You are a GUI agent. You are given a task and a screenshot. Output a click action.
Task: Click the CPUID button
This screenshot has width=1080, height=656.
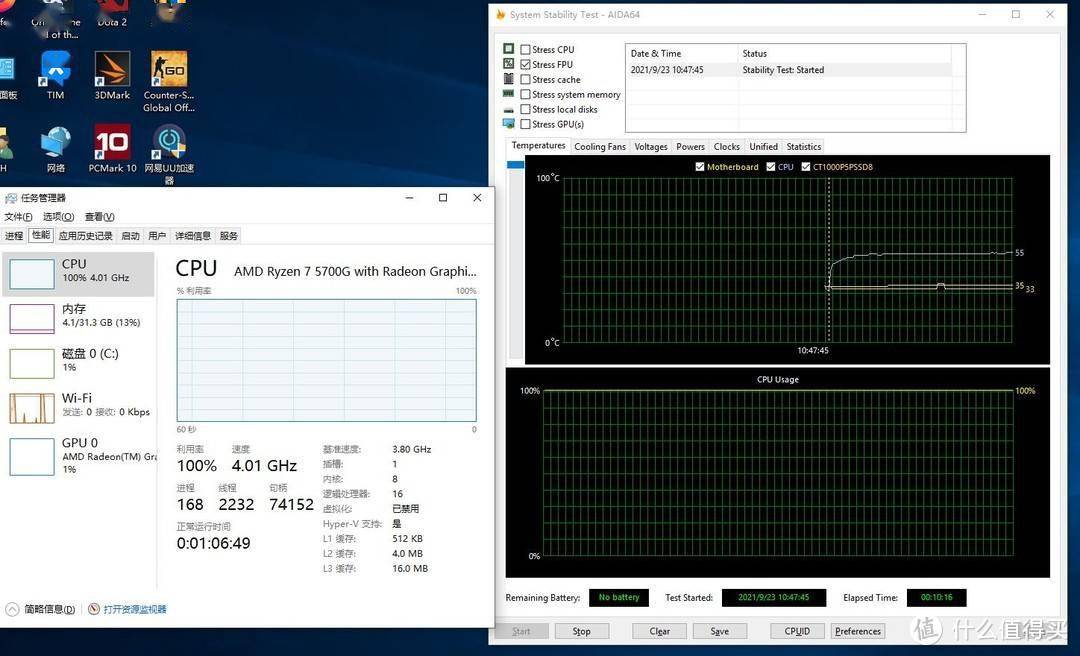(797, 631)
